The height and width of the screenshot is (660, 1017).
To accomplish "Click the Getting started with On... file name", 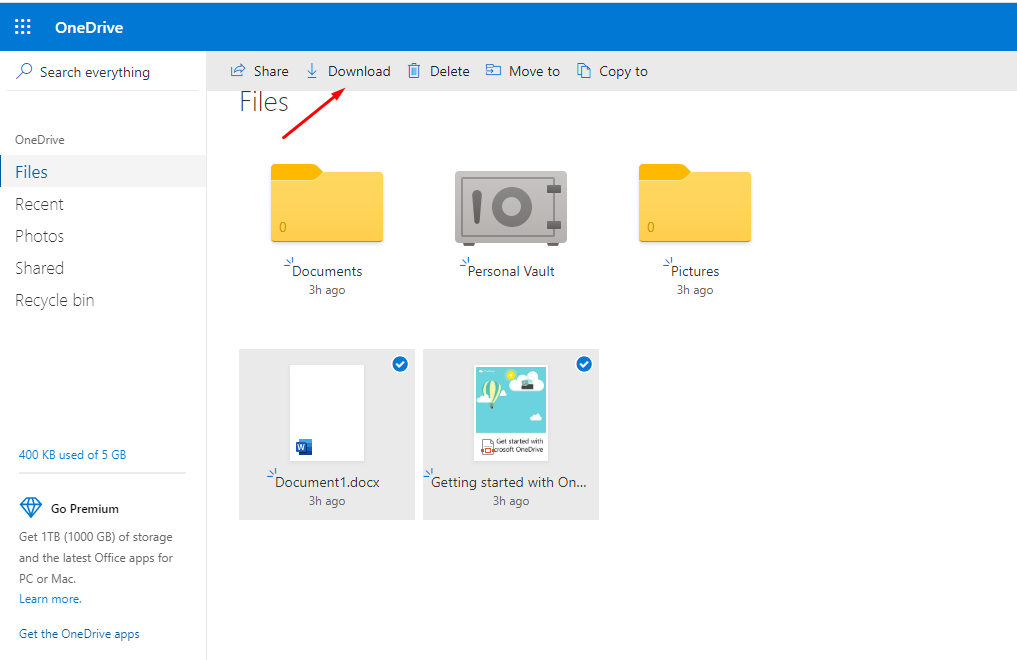I will [x=508, y=482].
